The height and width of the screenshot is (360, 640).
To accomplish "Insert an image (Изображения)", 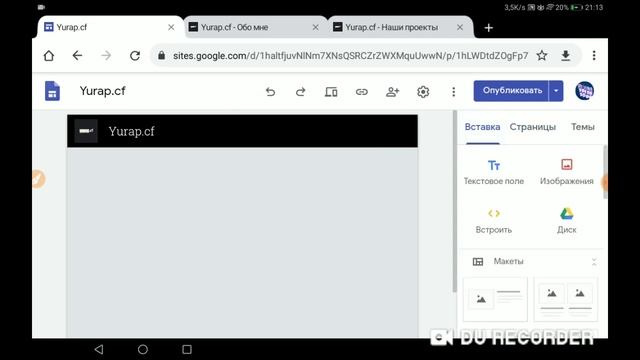I will 567,172.
